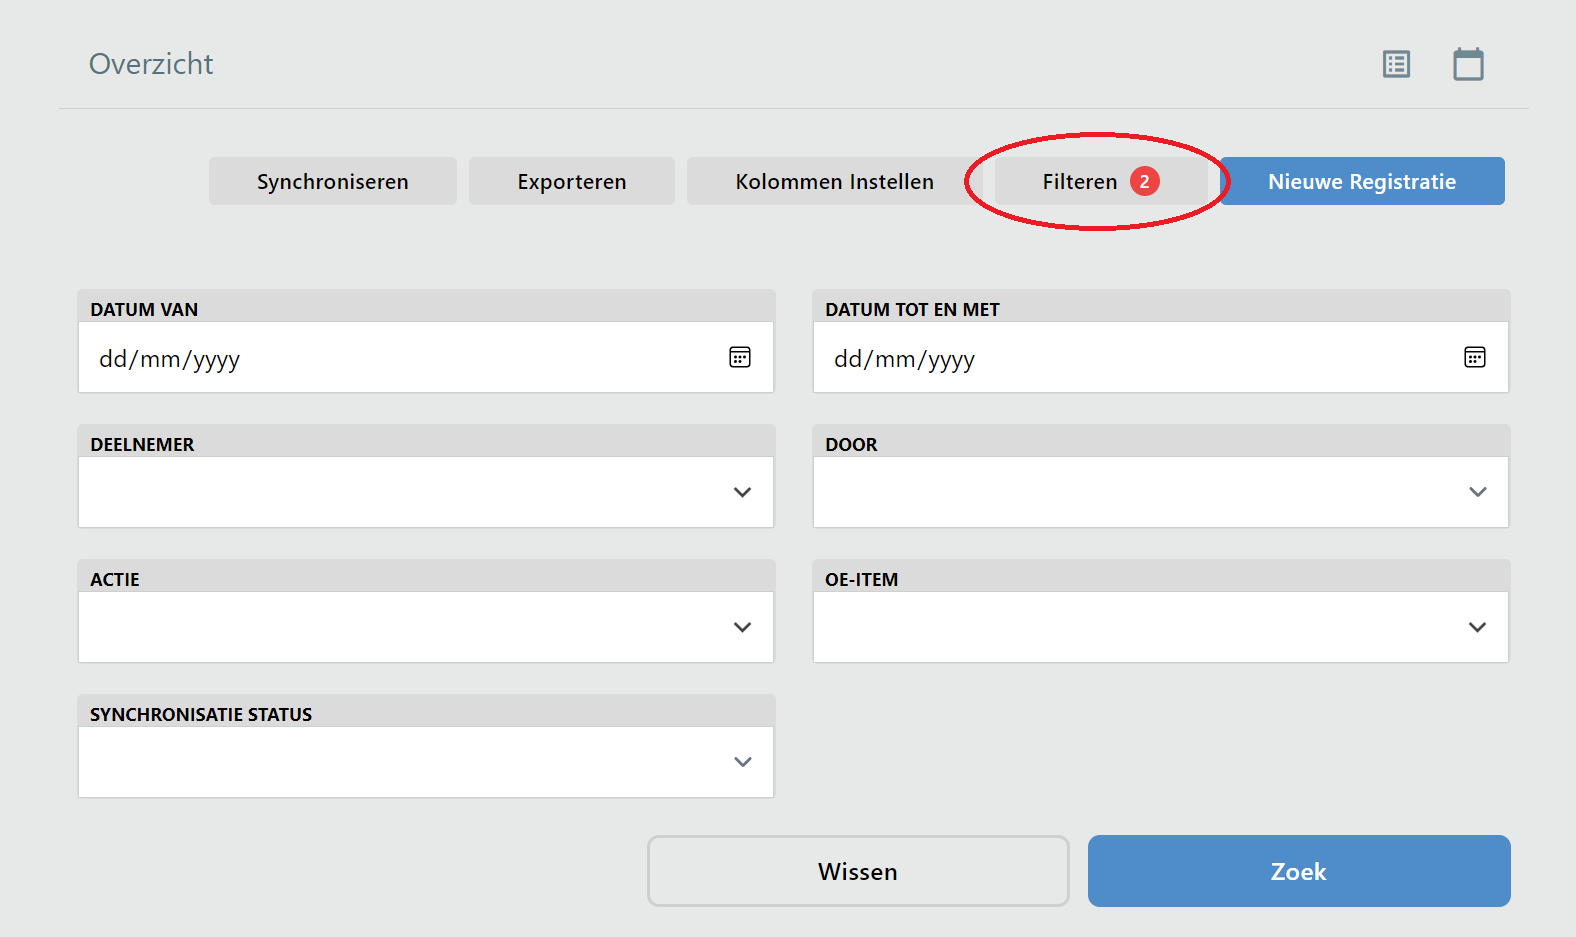Click the Synchroniseren button
Screen dimensions: 1576x937
click(x=332, y=182)
